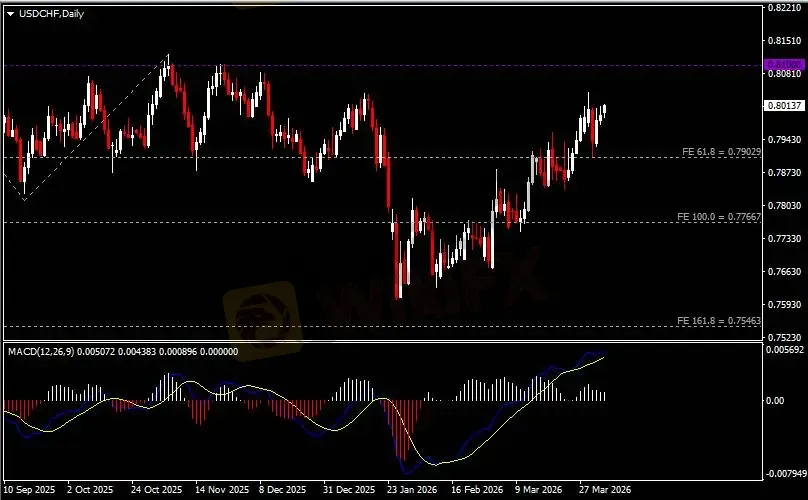Select the FE 61.8 = 0.79029 label

point(721,151)
